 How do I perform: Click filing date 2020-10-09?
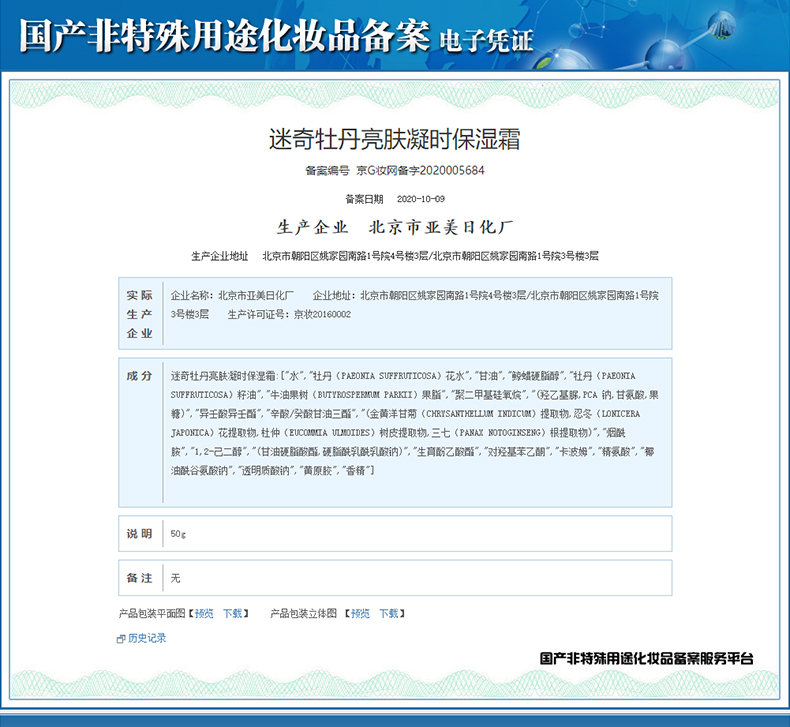[x=421, y=199]
